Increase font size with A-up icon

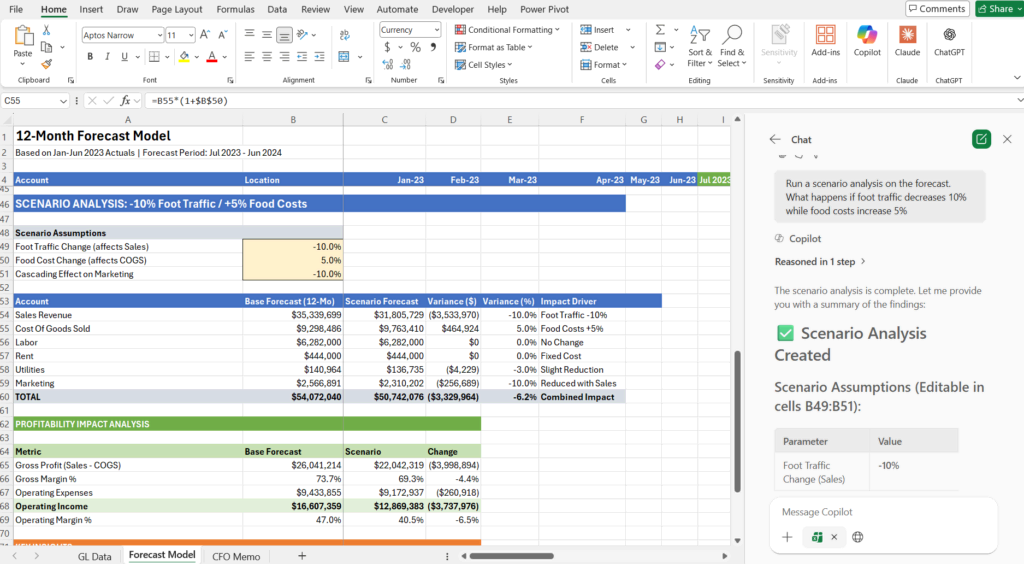[x=205, y=35]
